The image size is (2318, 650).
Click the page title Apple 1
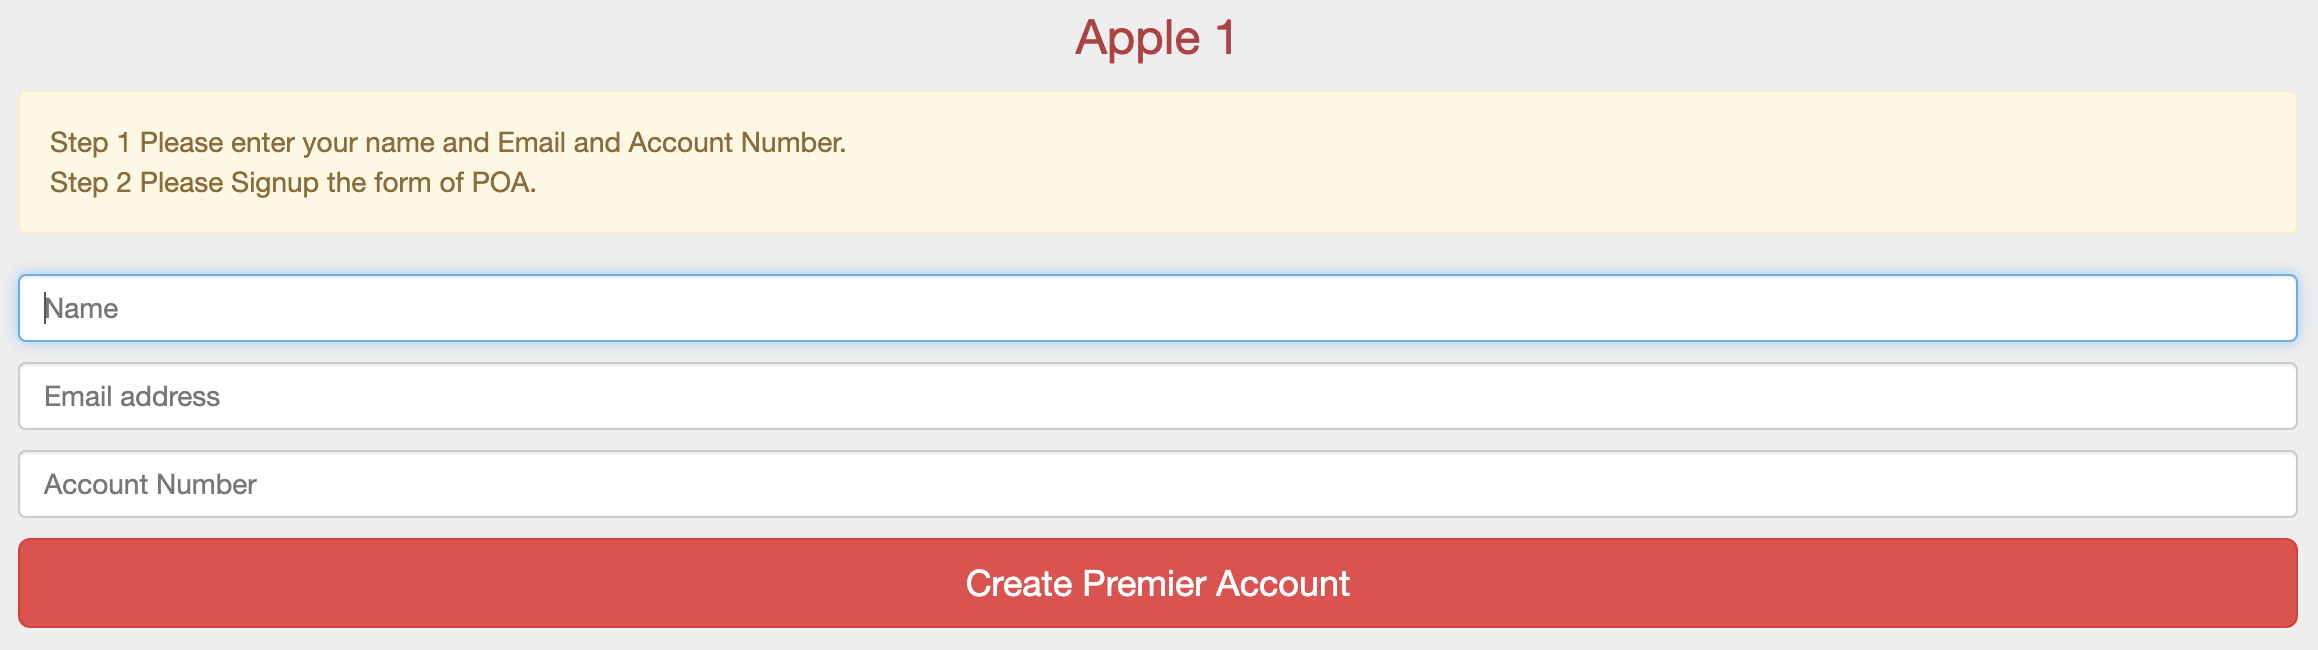tap(1157, 38)
